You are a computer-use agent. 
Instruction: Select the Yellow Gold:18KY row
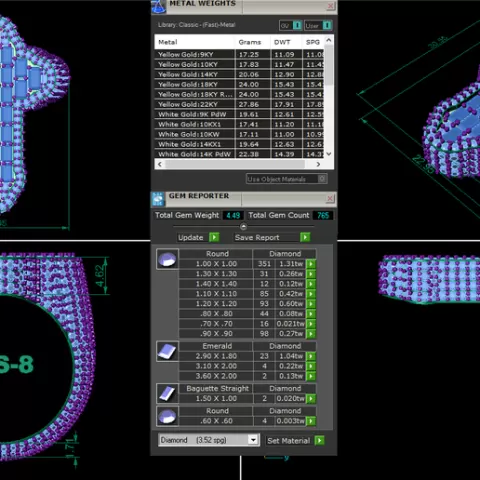pyautogui.click(x=239, y=84)
